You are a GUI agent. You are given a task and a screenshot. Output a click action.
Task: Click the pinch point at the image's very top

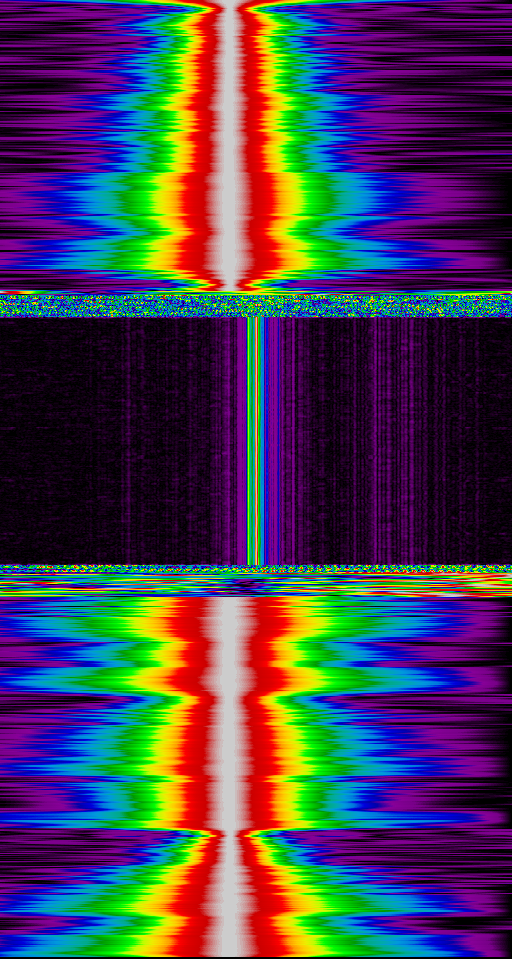(x=229, y=5)
